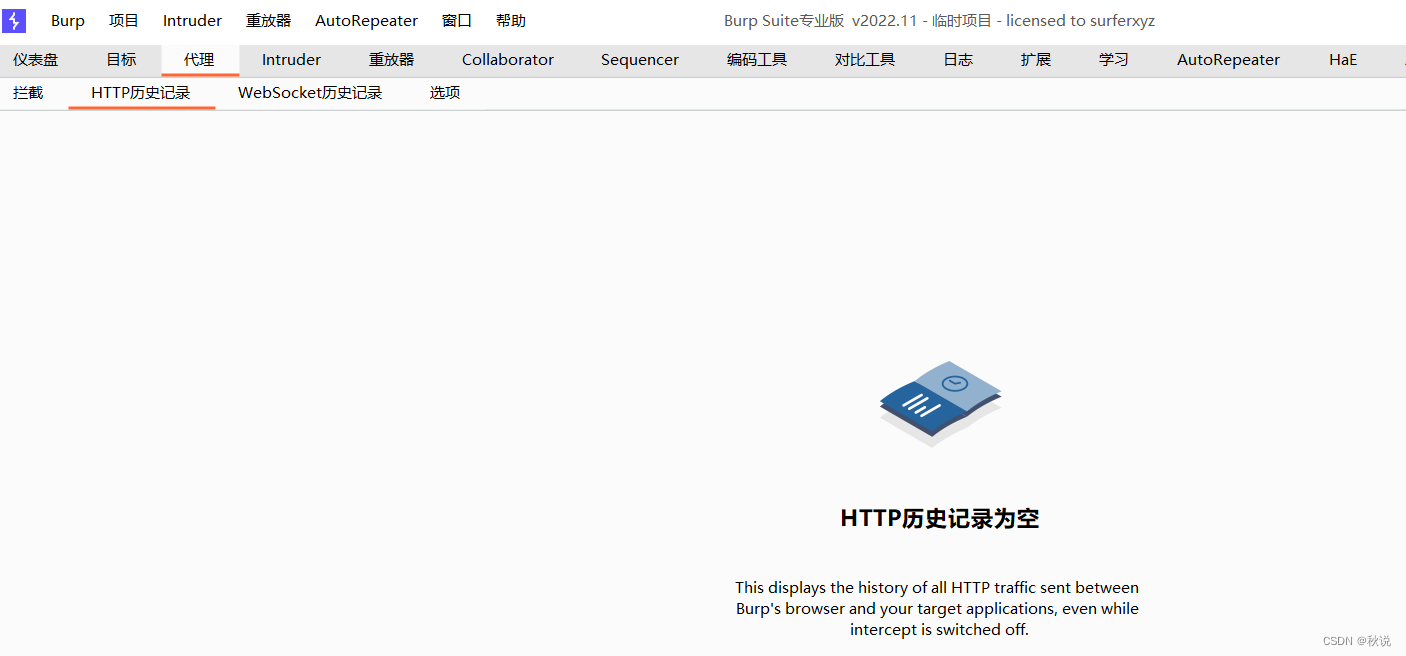Open the HaE tab
This screenshot has height=656, width=1406.
point(1343,60)
